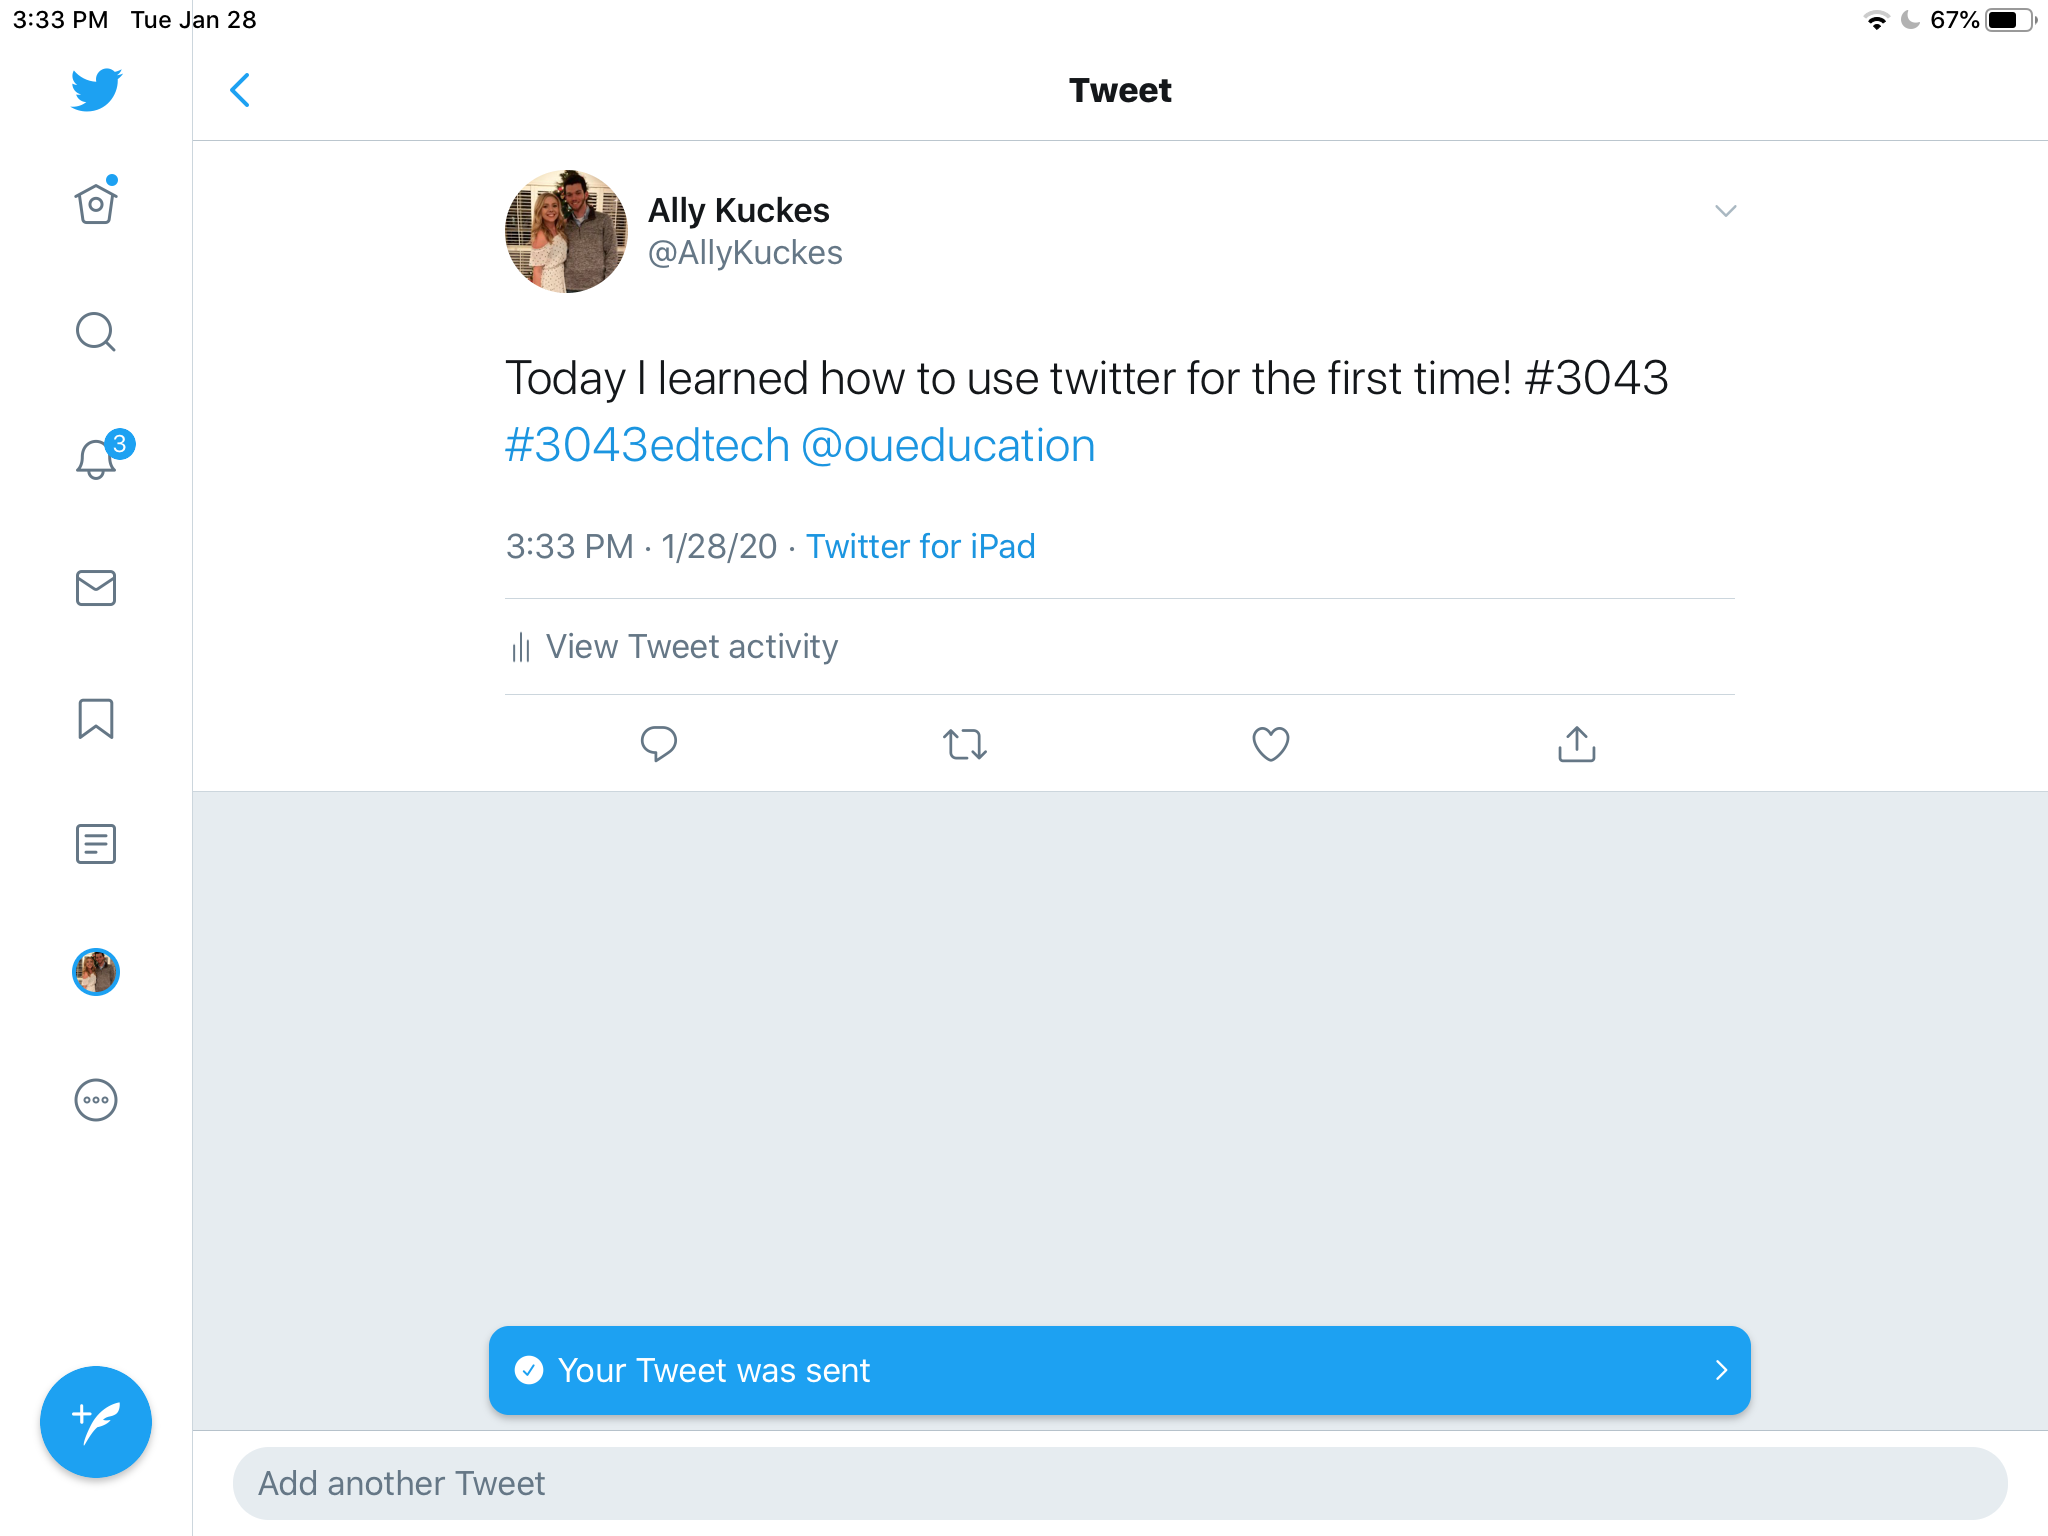Like the tweet with heart icon
The width and height of the screenshot is (2048, 1536).
(1271, 744)
